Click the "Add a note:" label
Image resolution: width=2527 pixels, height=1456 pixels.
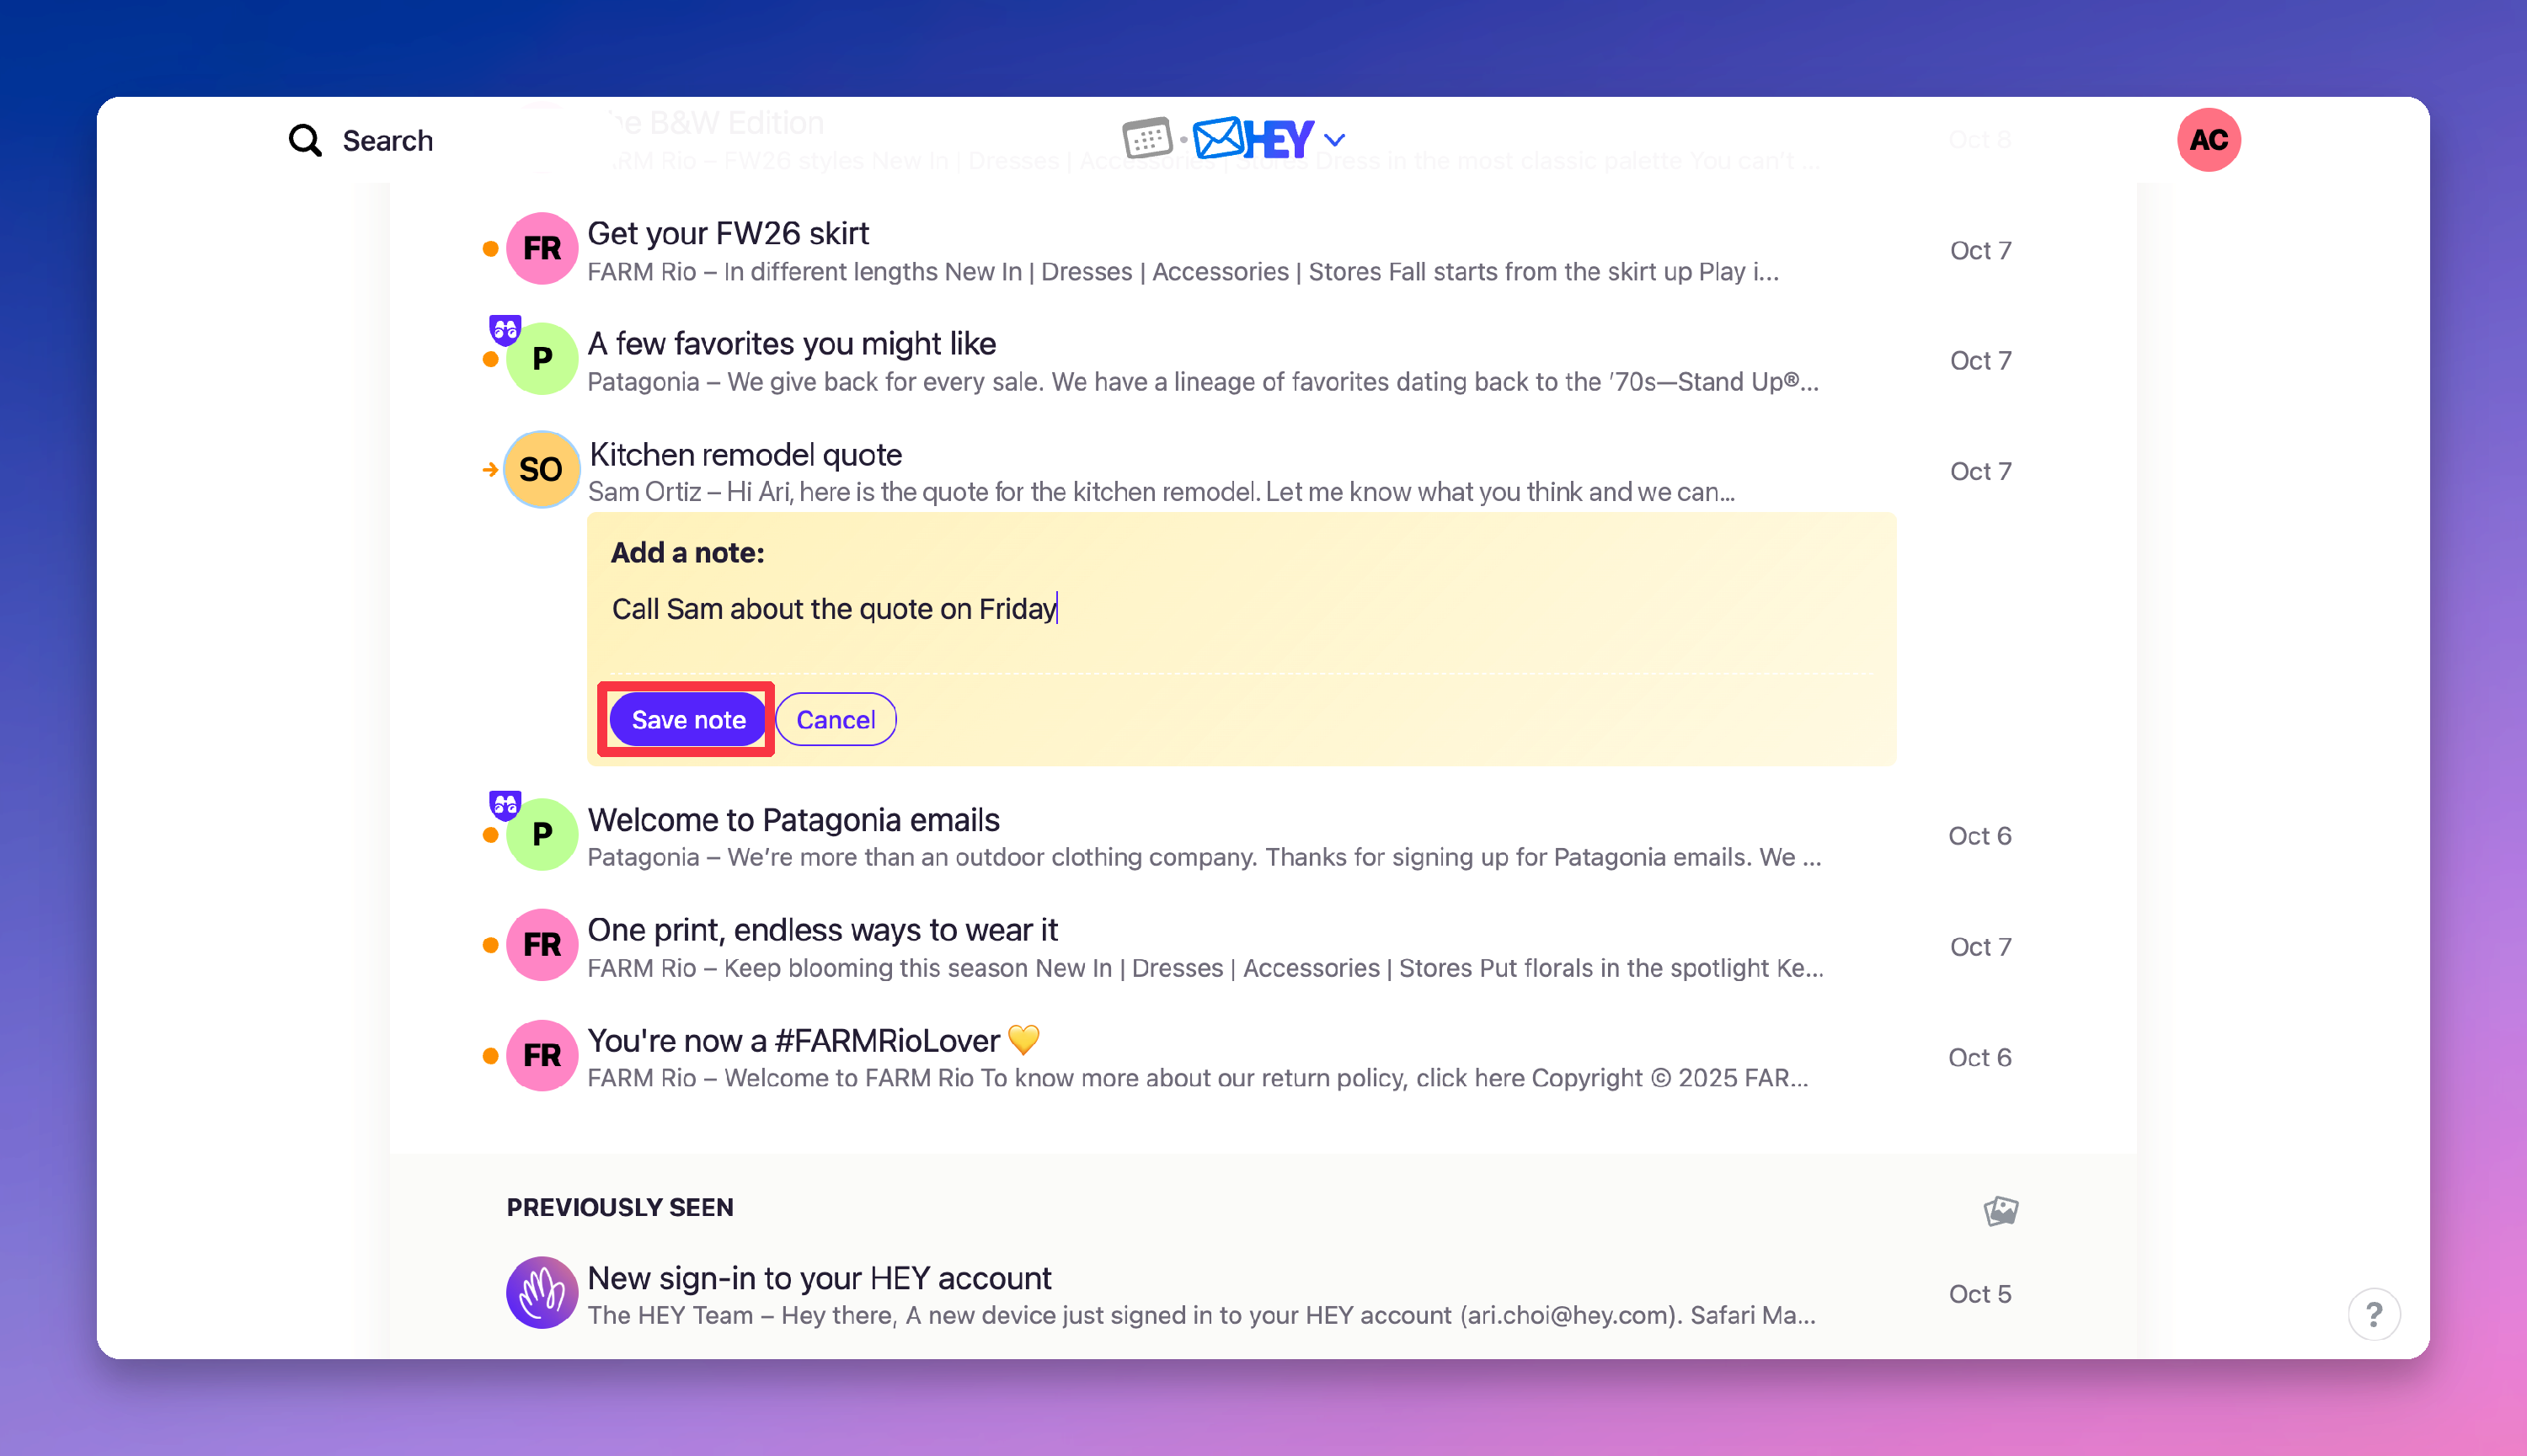click(688, 553)
